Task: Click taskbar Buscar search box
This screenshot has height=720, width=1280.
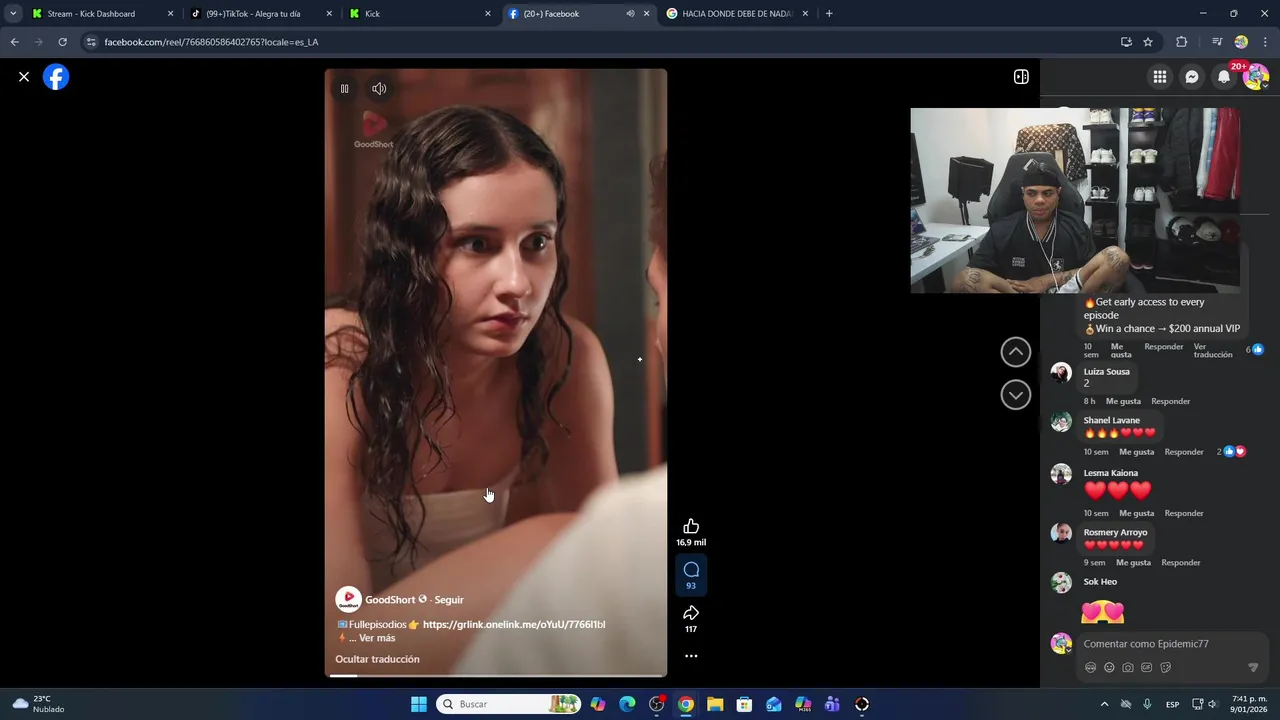Action: [x=510, y=704]
